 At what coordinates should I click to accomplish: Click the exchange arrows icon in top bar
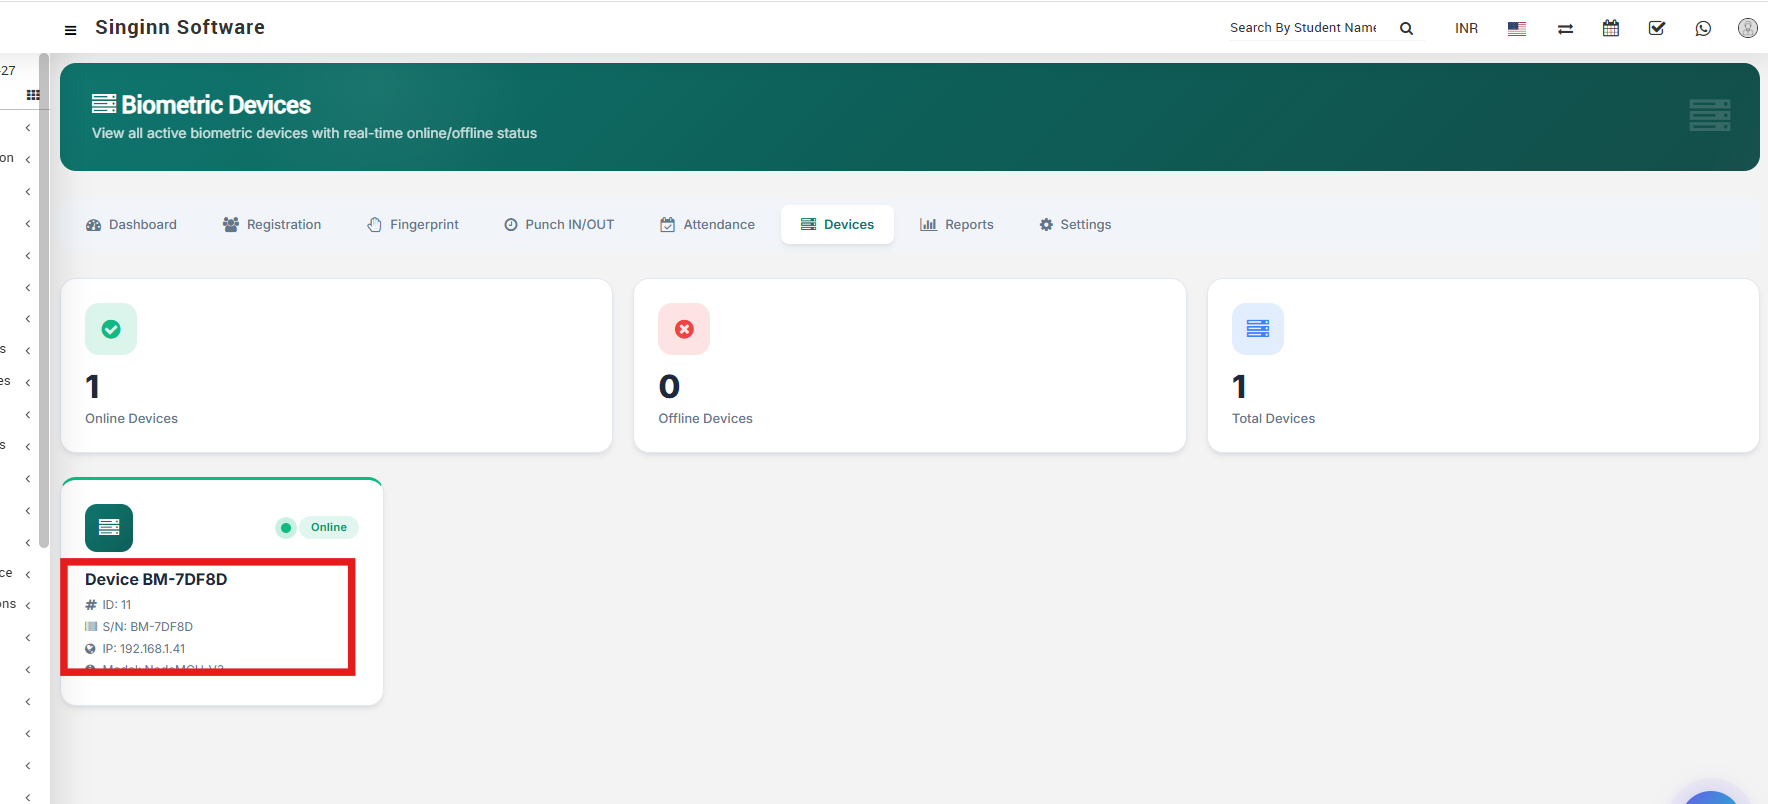tap(1565, 29)
